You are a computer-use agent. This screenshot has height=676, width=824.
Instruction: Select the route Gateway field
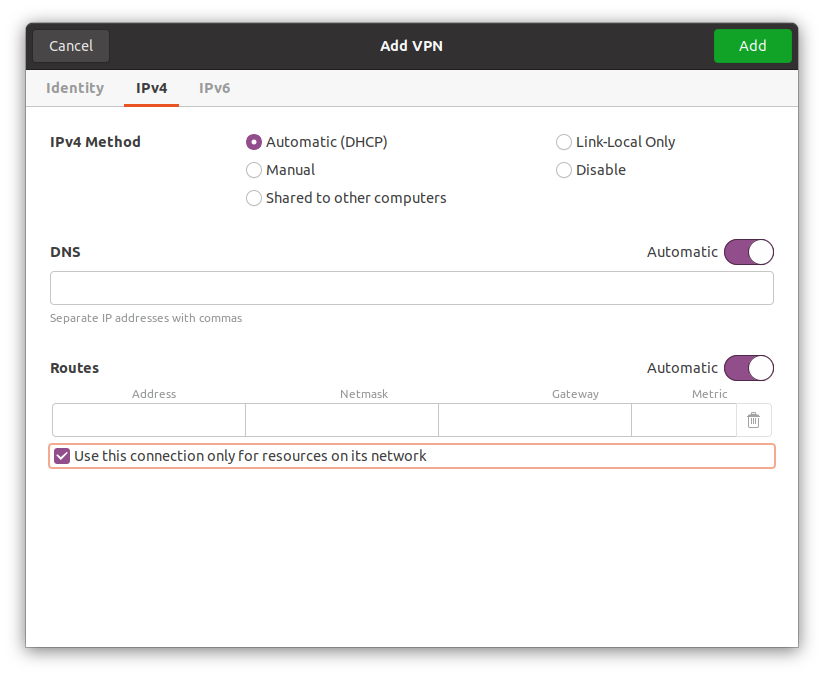pos(535,421)
